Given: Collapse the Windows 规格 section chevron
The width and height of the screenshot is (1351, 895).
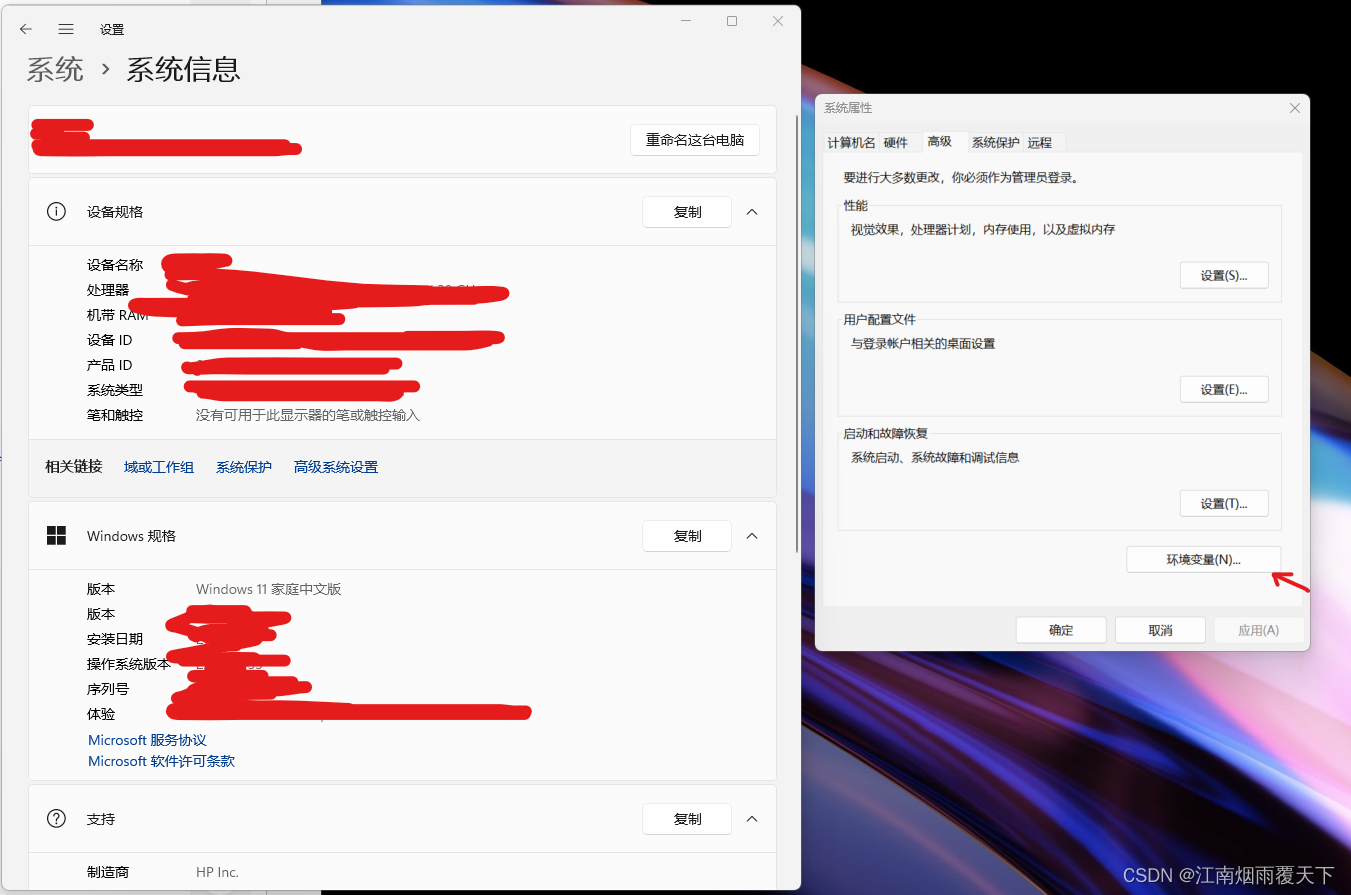Looking at the screenshot, I should coord(753,535).
